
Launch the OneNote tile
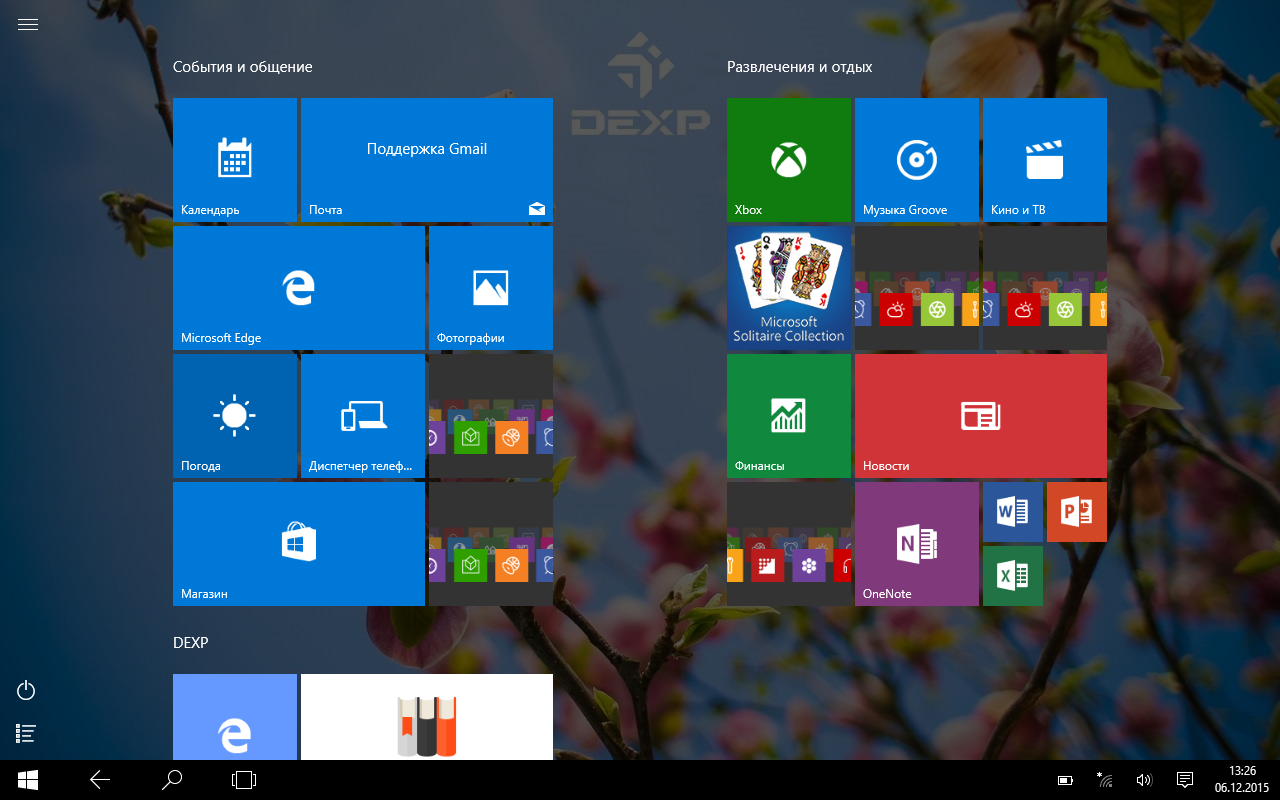917,544
